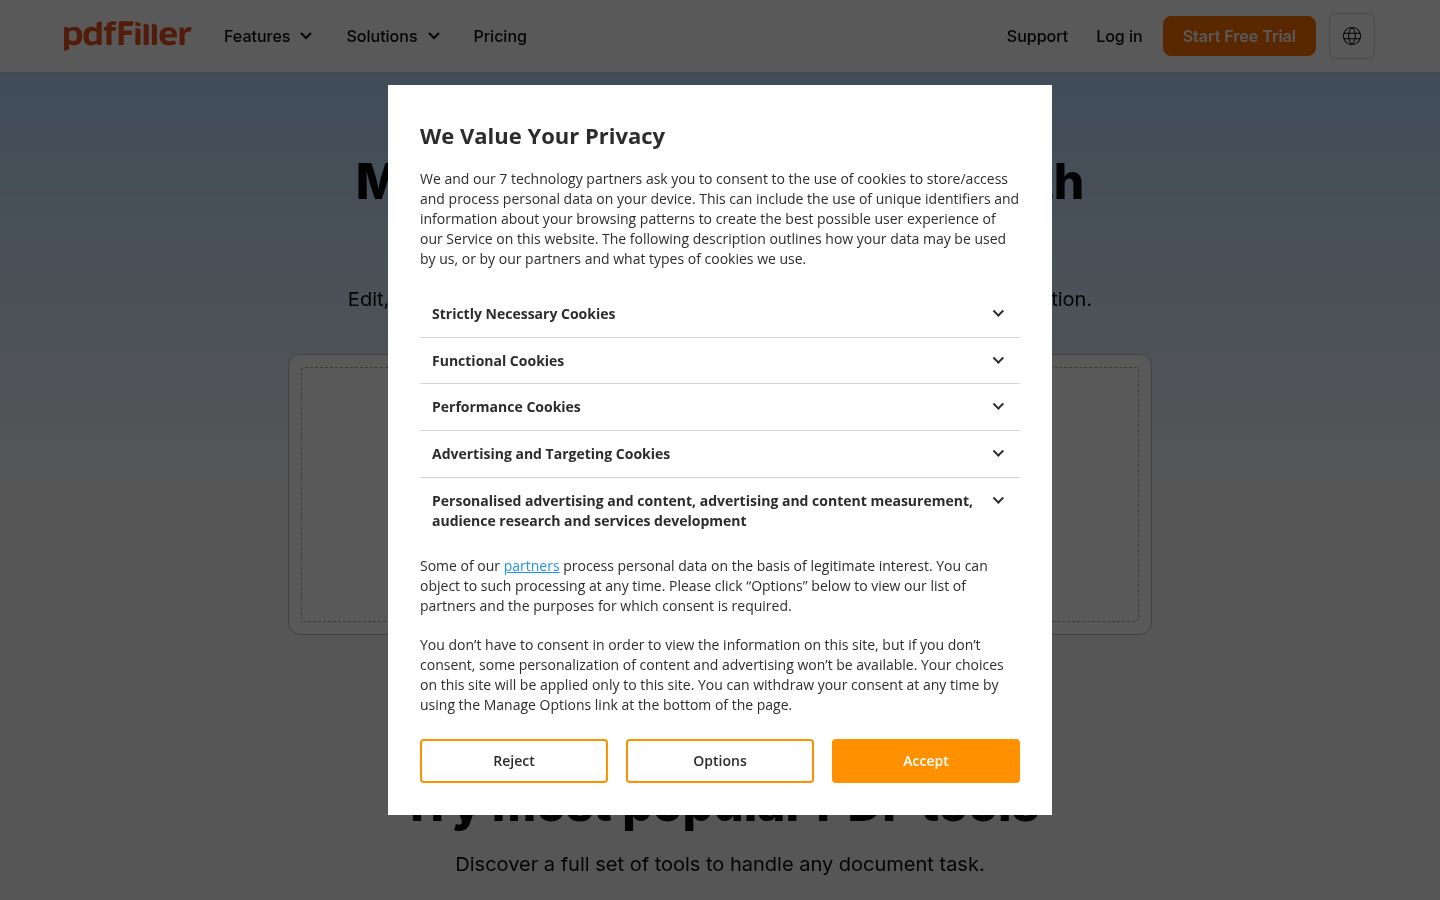The image size is (1440, 900).
Task: Open the Solutions dropdown menu
Action: coord(393,36)
